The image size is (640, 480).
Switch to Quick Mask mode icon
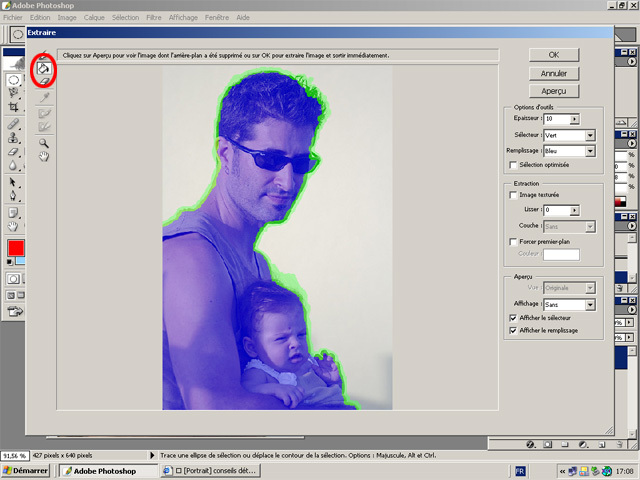pos(13,279)
